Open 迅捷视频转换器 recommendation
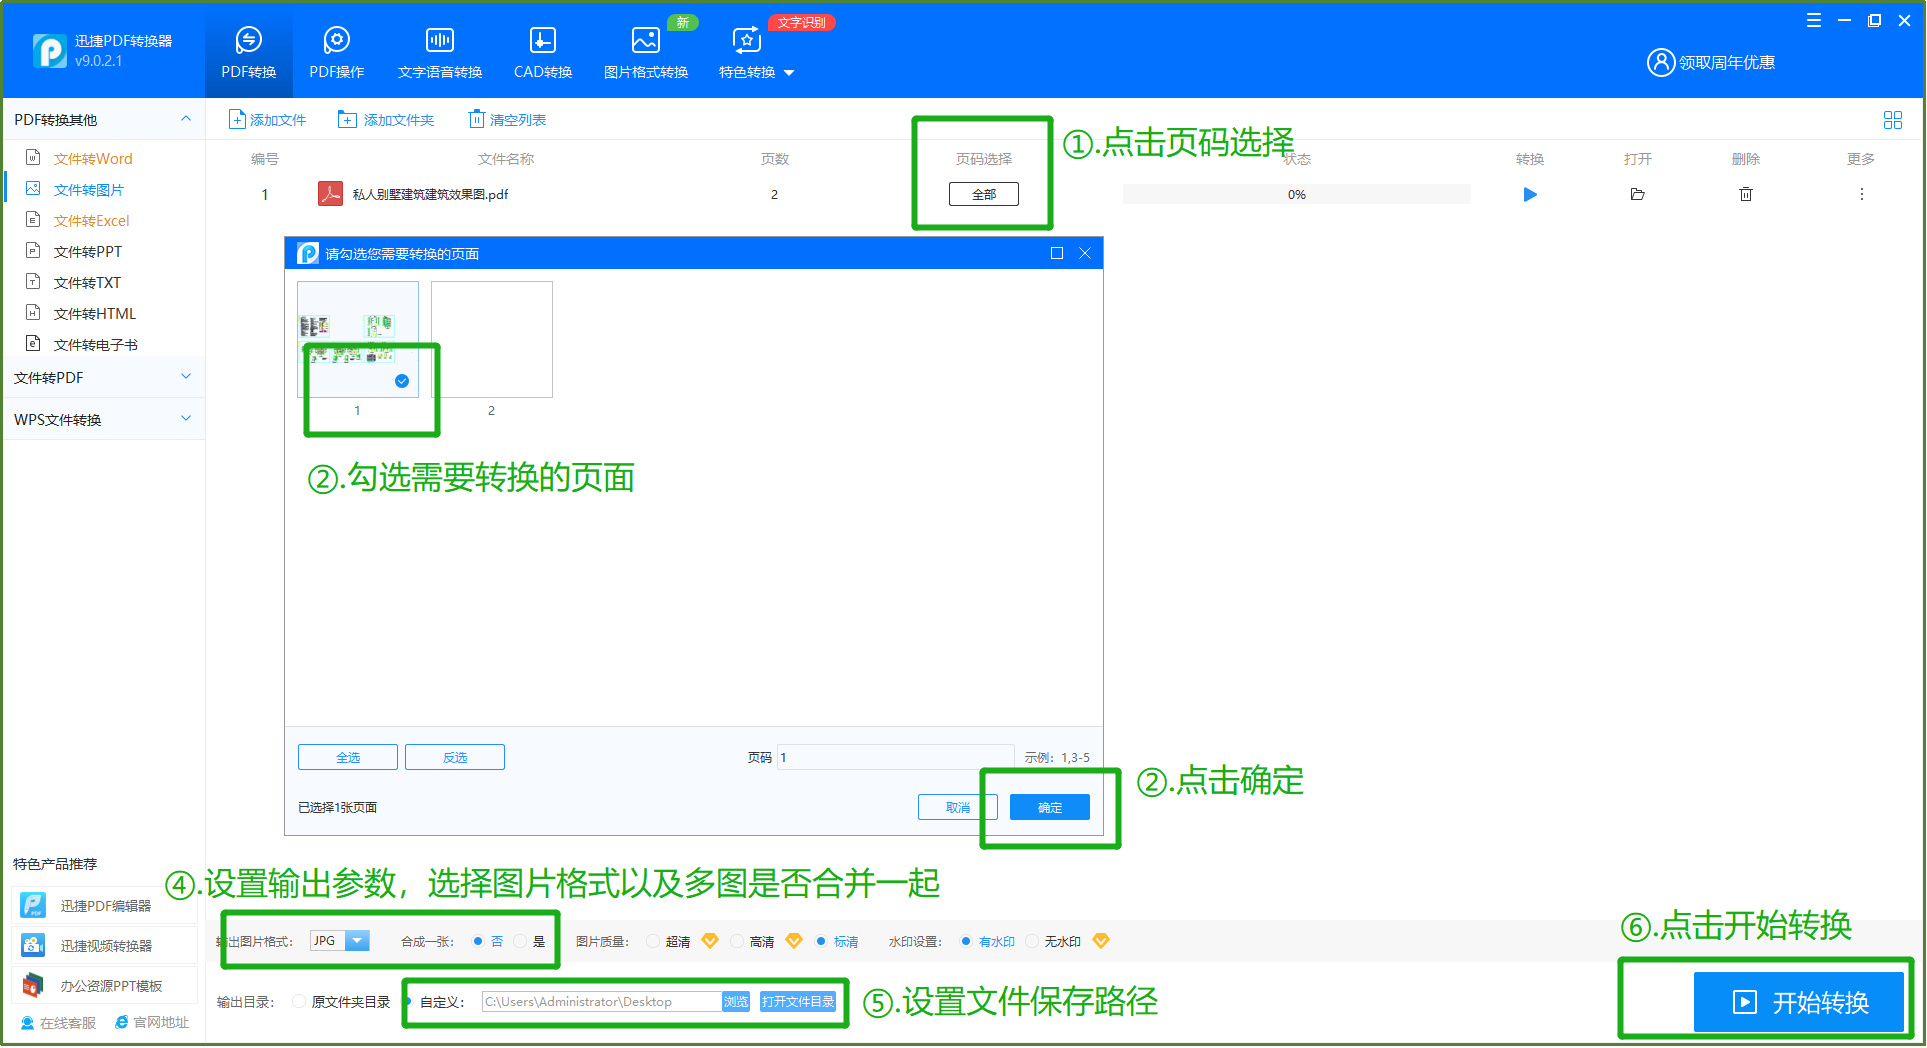Viewport: 1927px width, 1048px height. pos(104,945)
